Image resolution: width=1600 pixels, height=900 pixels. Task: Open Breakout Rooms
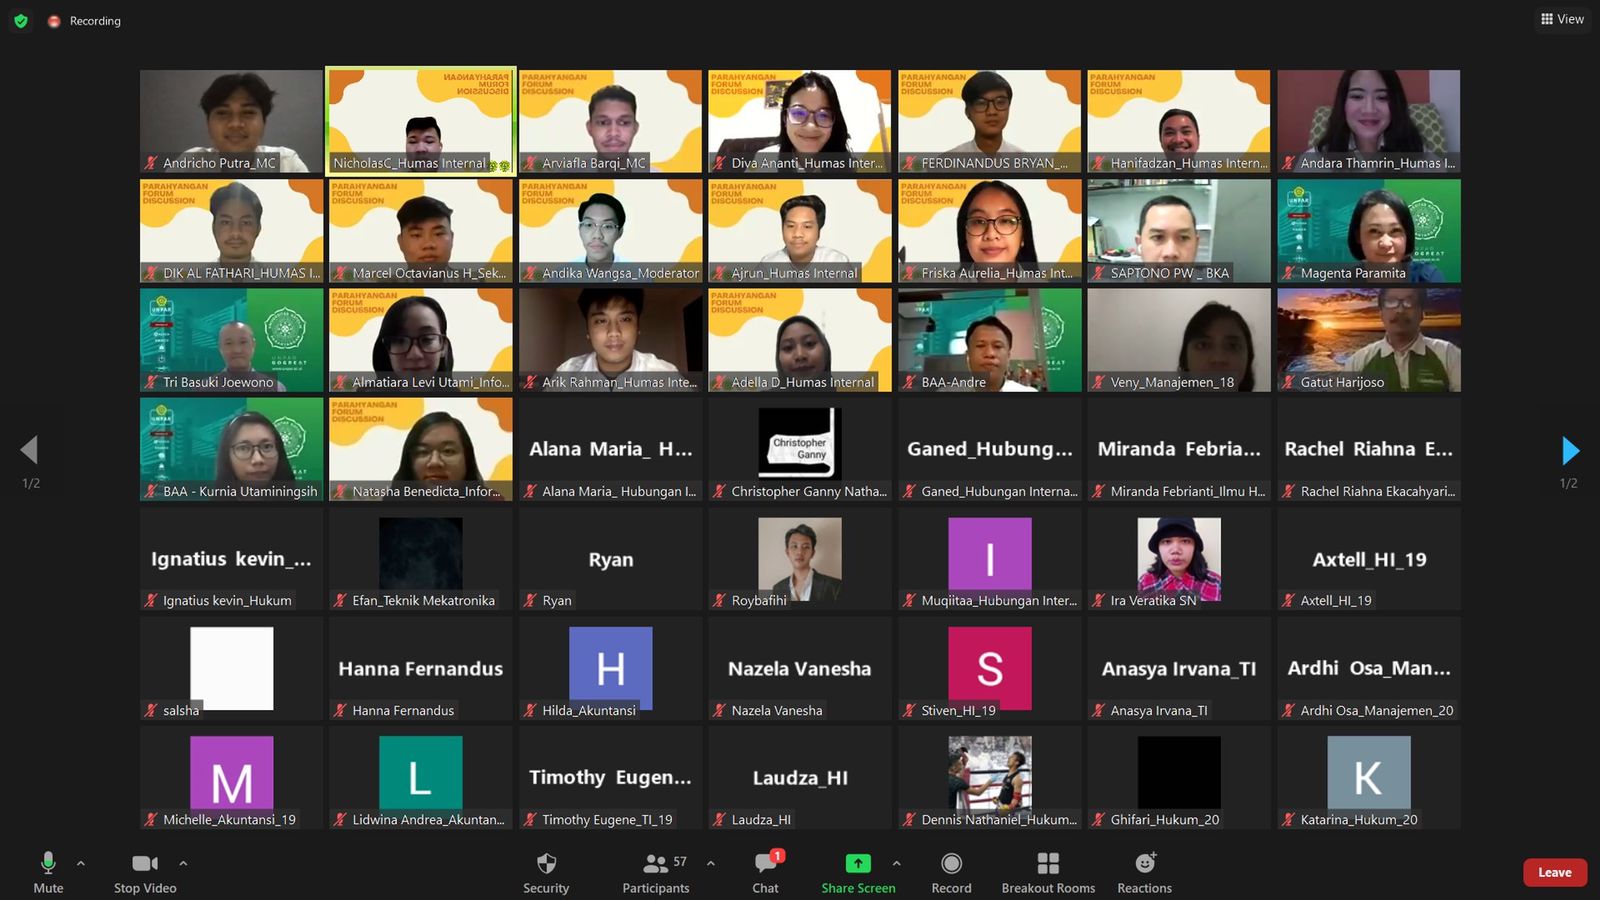(1048, 871)
